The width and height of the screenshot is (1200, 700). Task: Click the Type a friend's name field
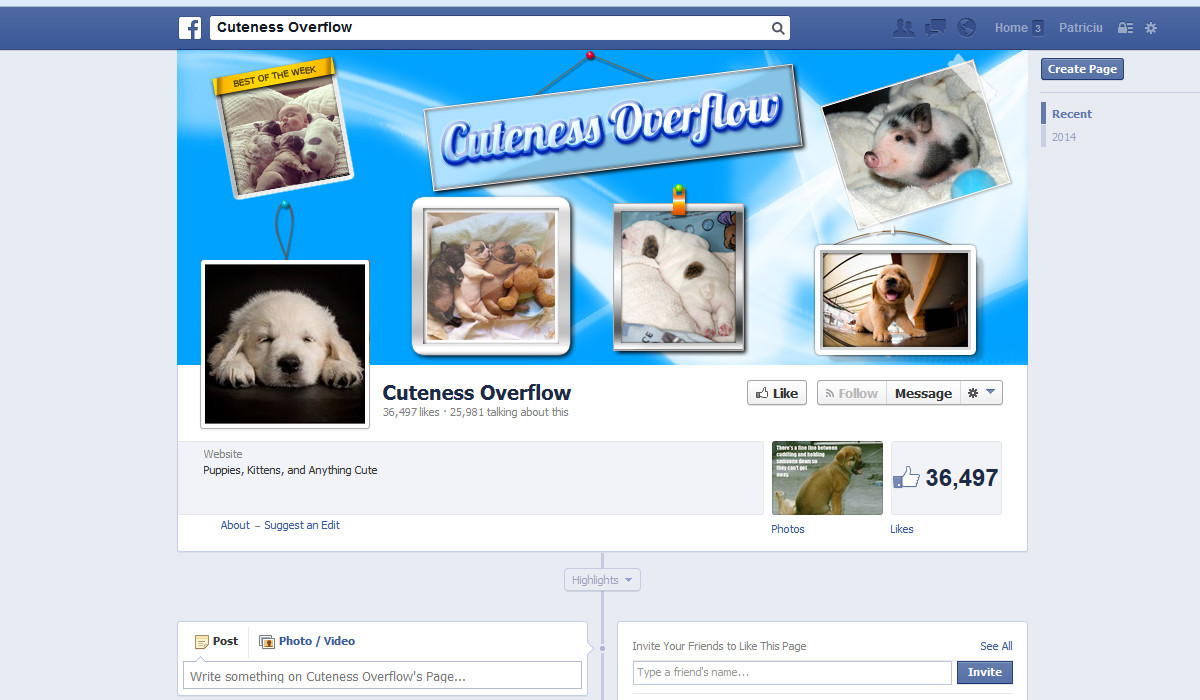(792, 672)
